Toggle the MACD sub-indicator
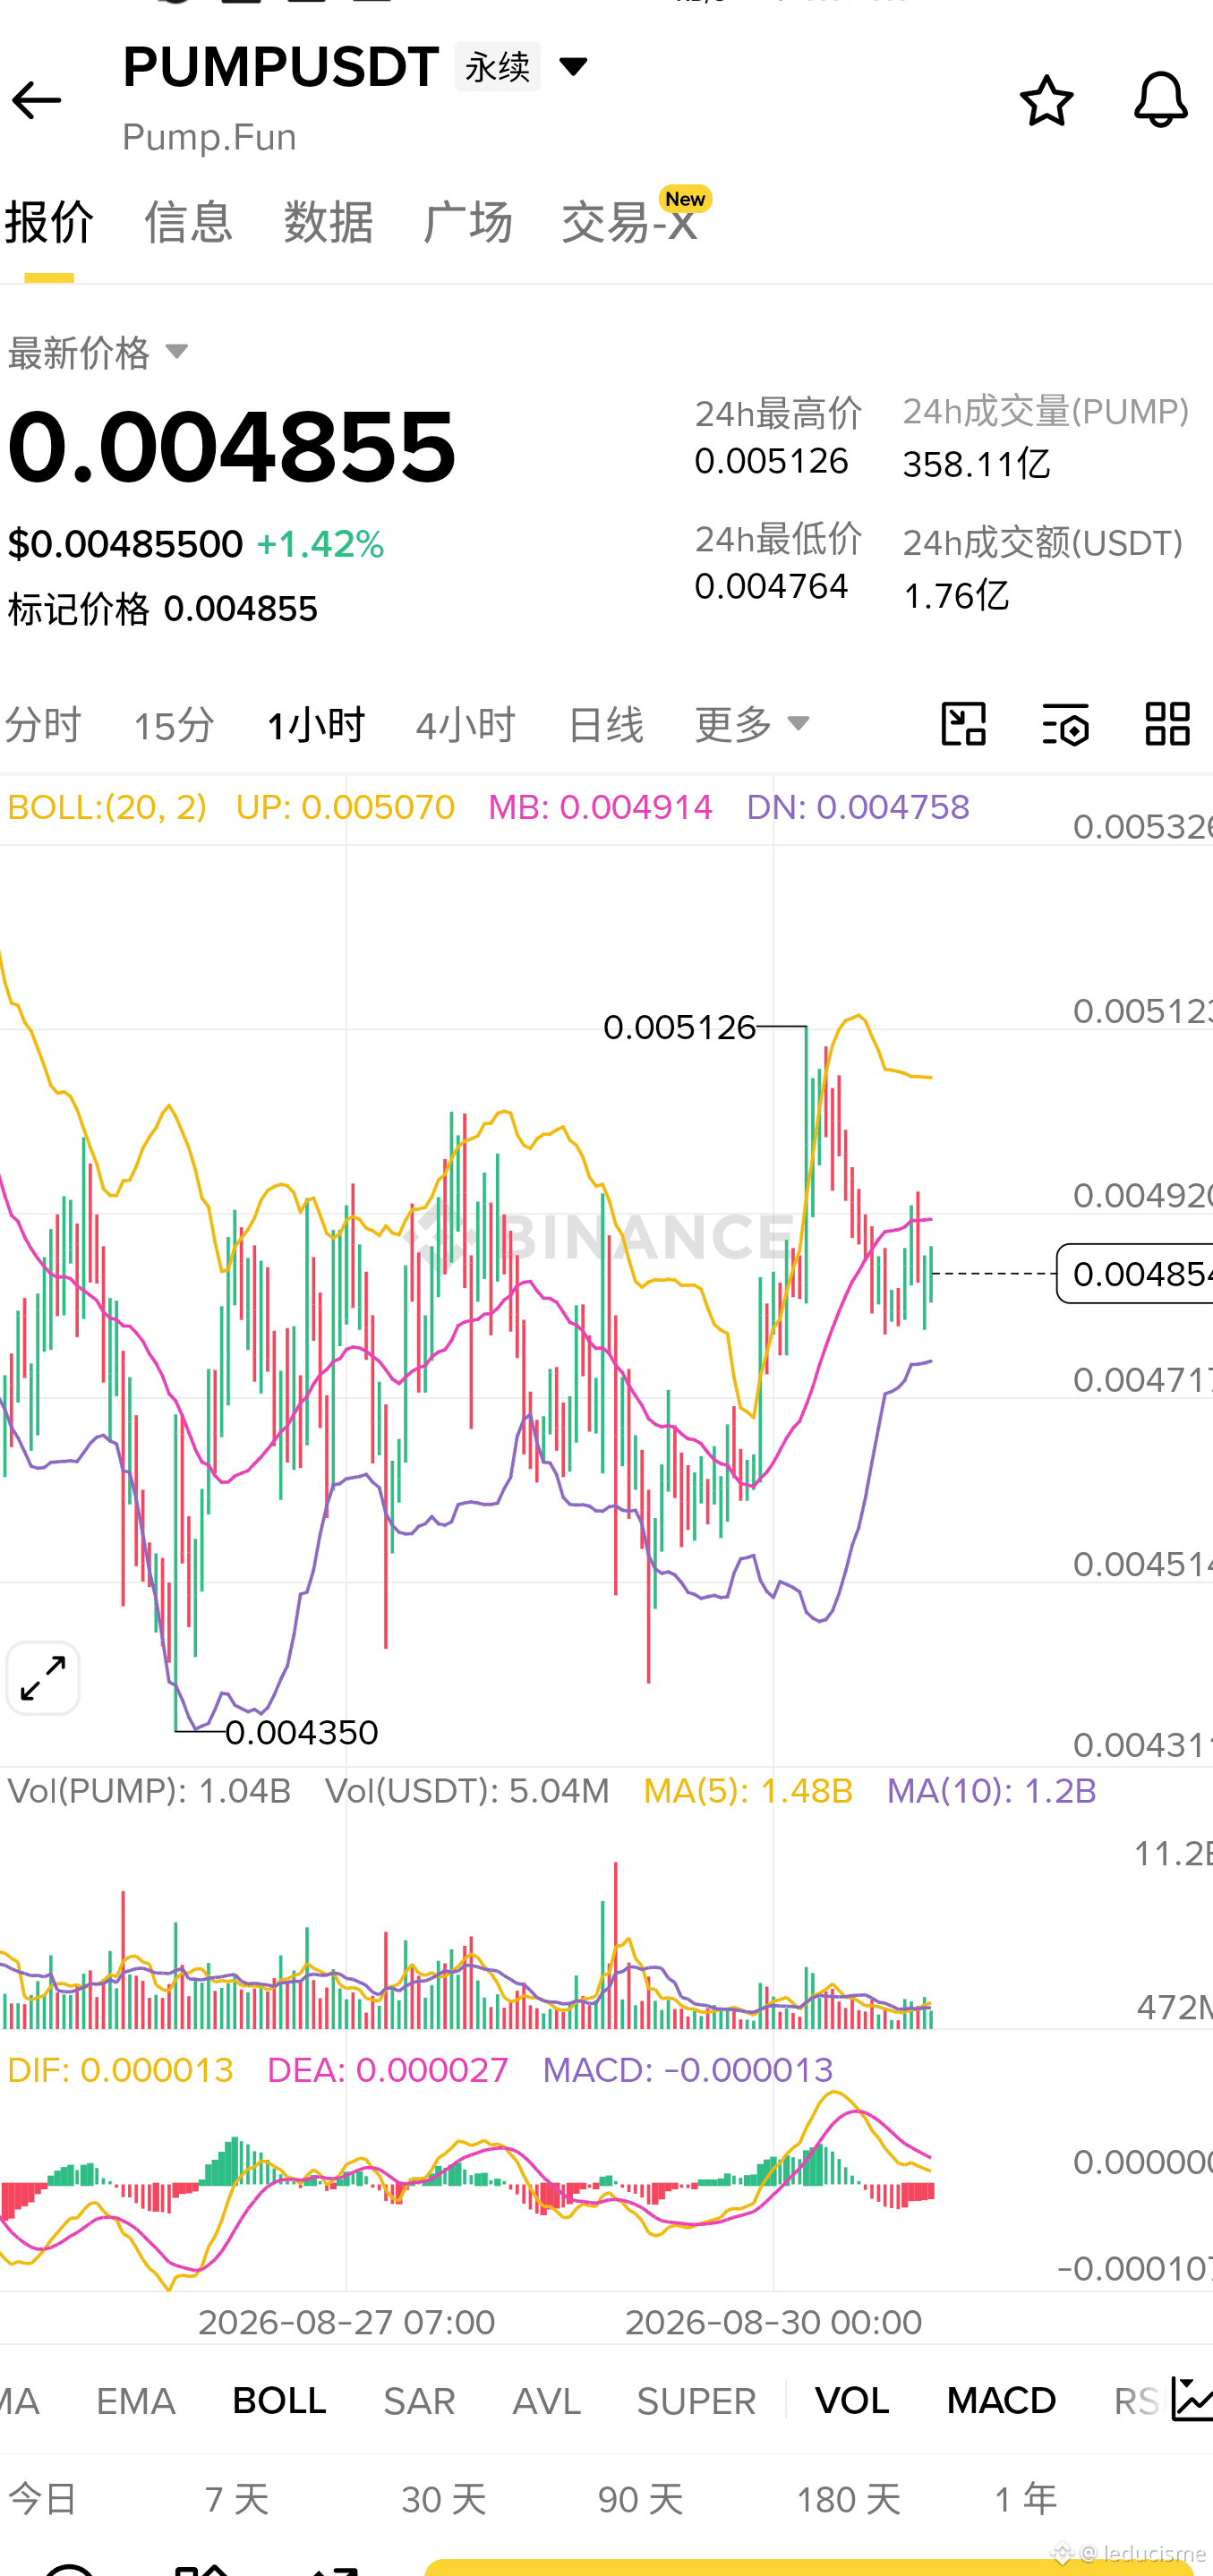Screen dimensions: 1213x2576 1001,2401
